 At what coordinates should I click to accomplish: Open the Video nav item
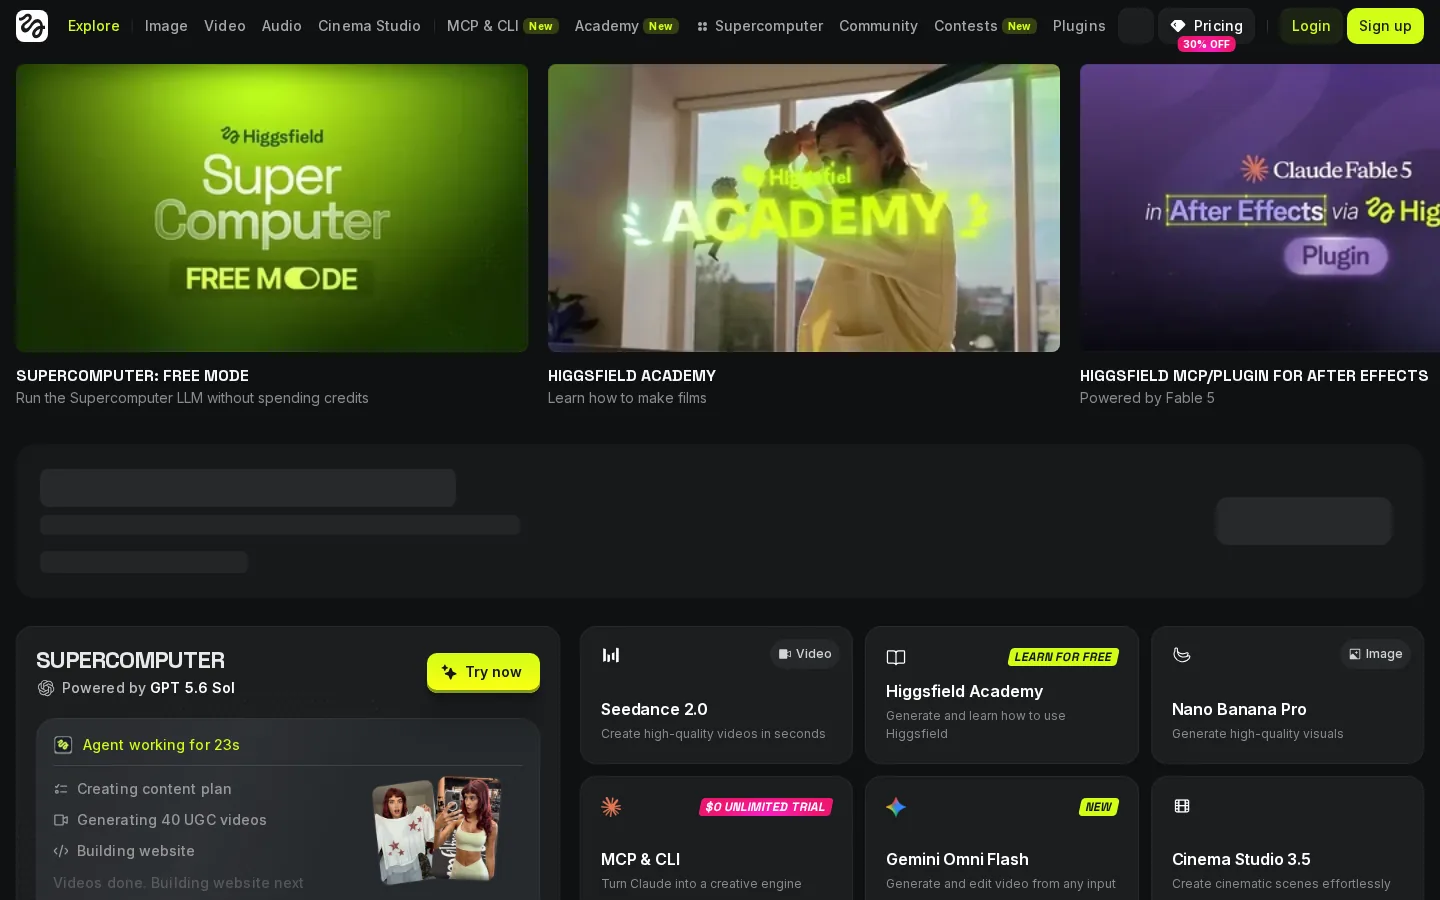point(225,26)
